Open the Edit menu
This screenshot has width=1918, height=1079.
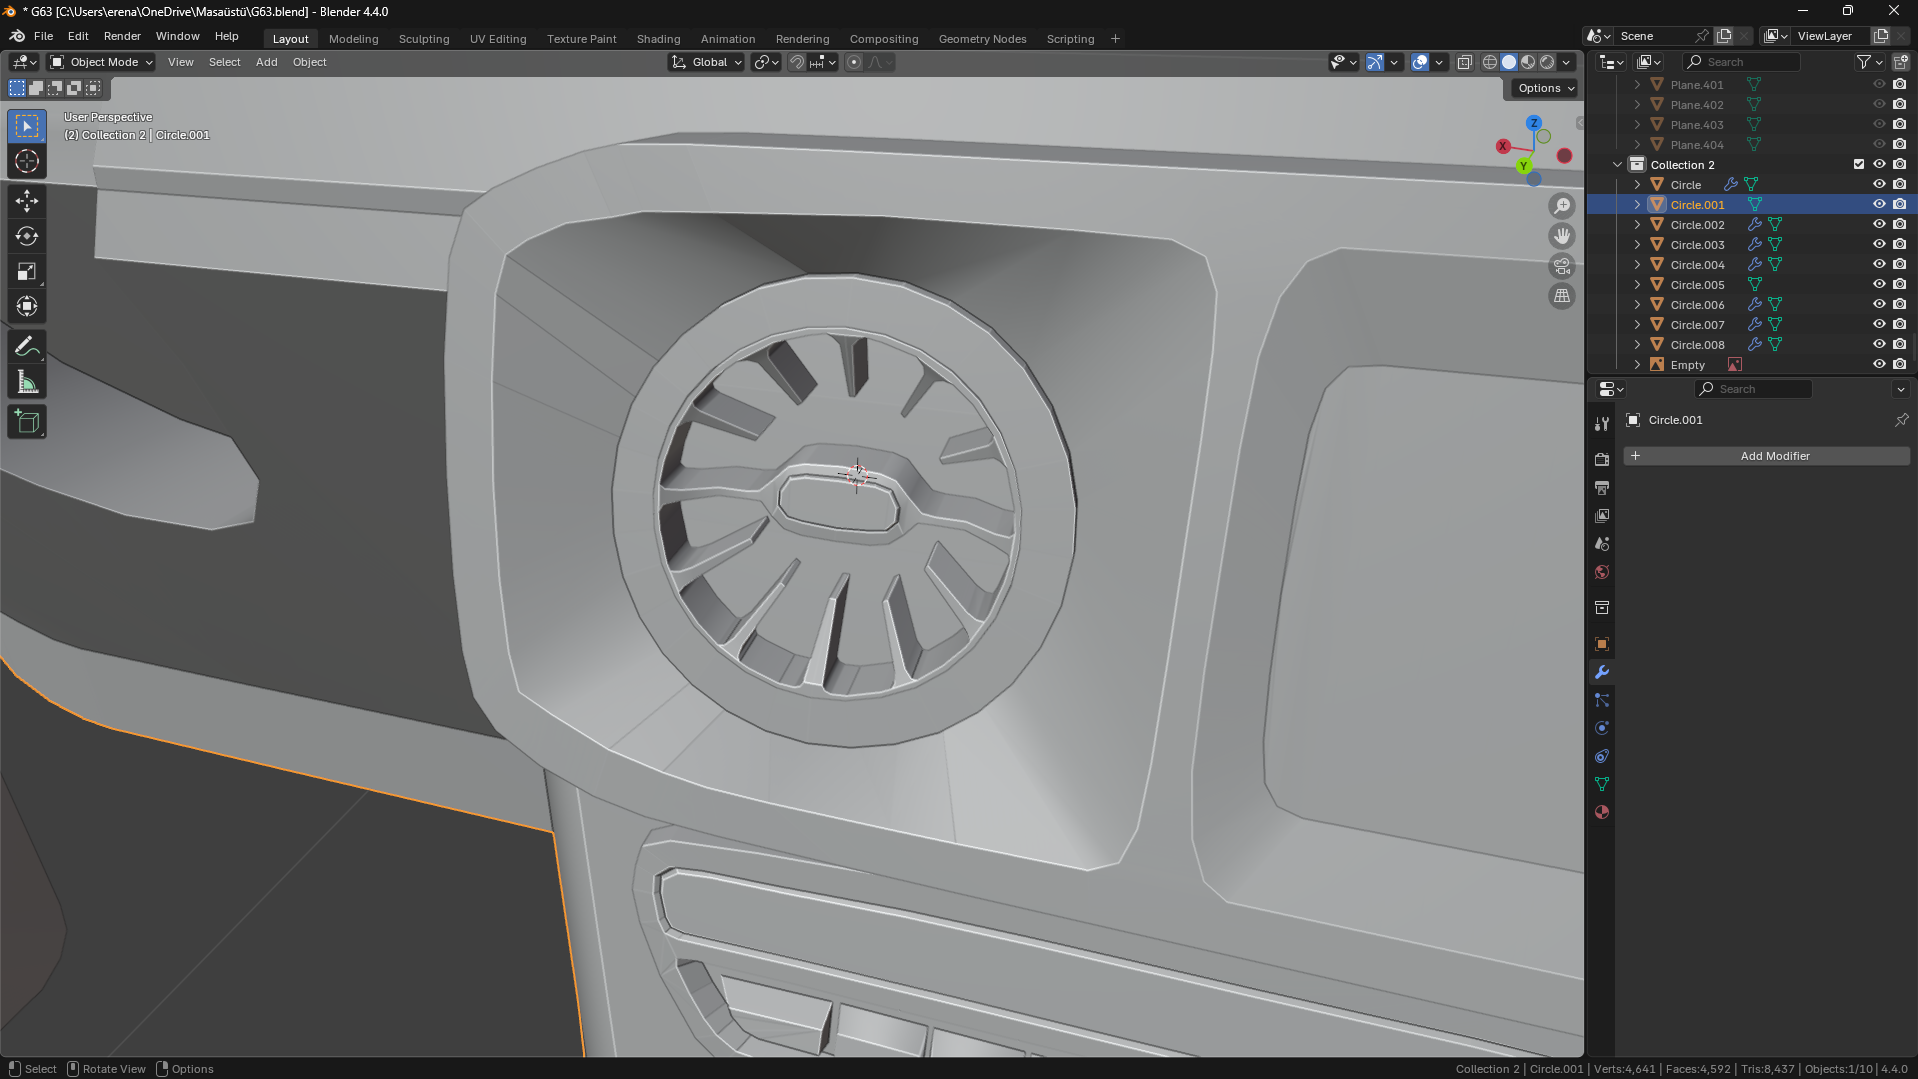coord(78,36)
